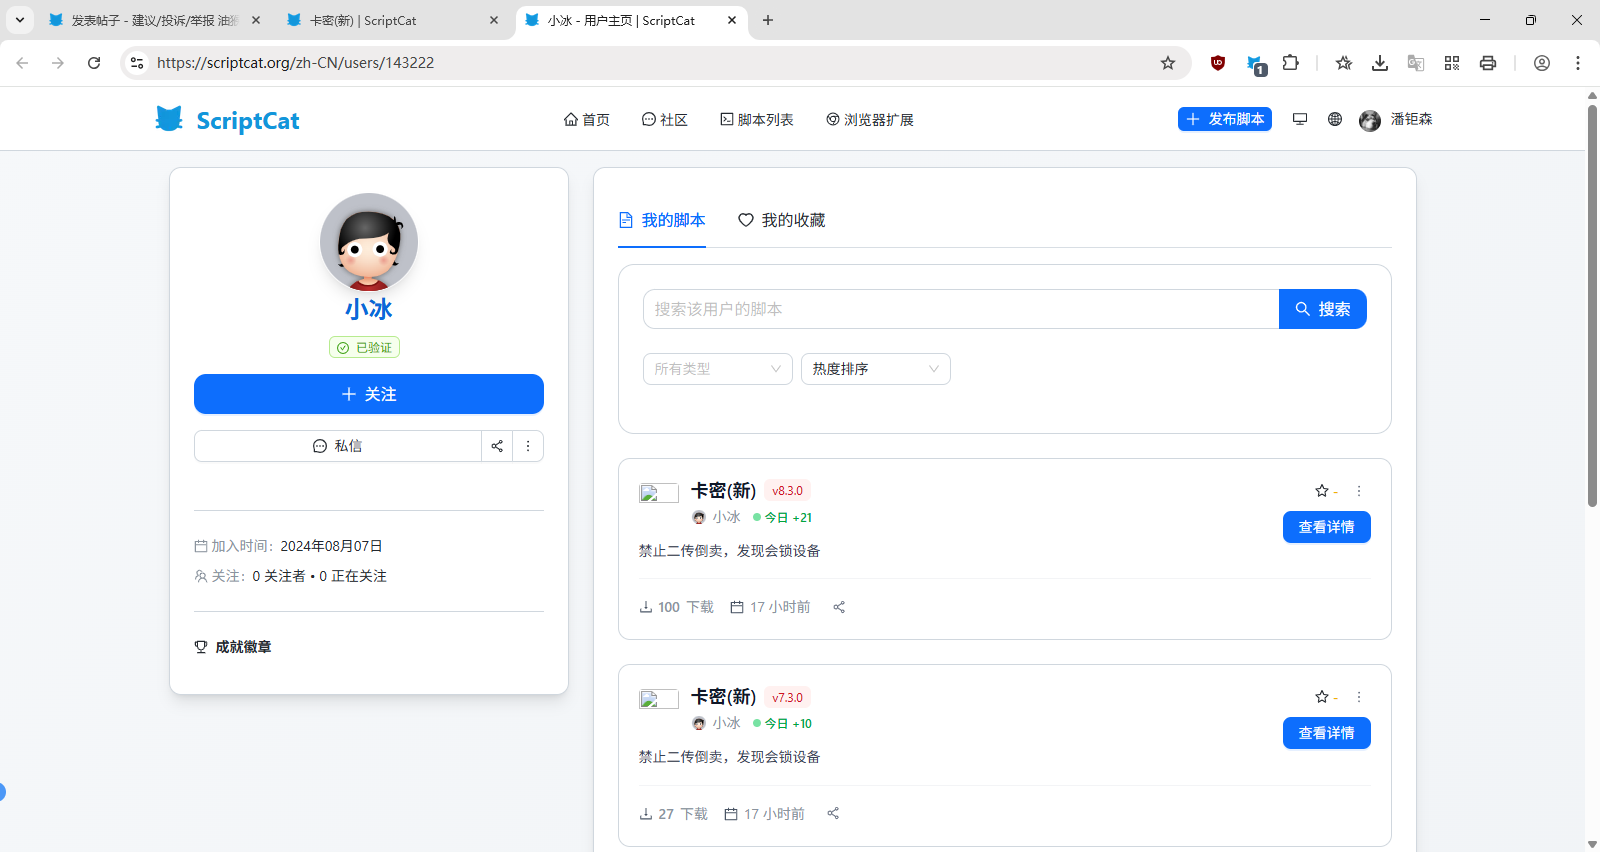Click the v7.3.0 version tag
The width and height of the screenshot is (1600, 852).
(787, 697)
